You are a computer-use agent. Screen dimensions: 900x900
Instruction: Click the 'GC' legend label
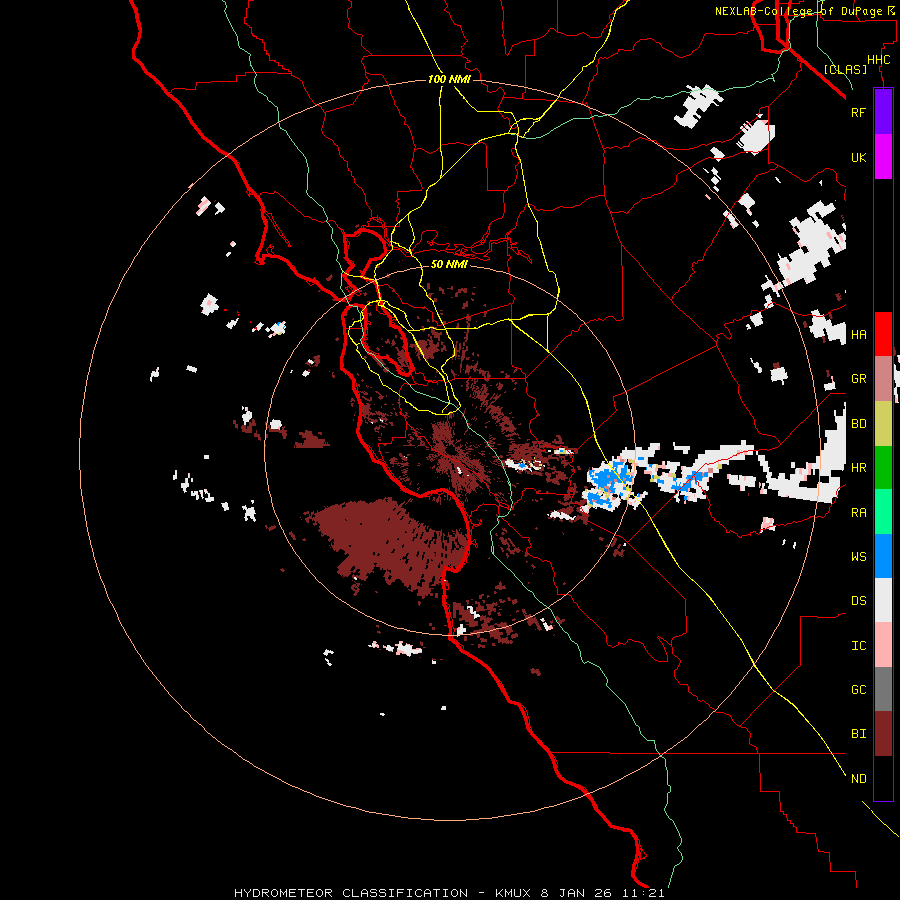point(859,690)
